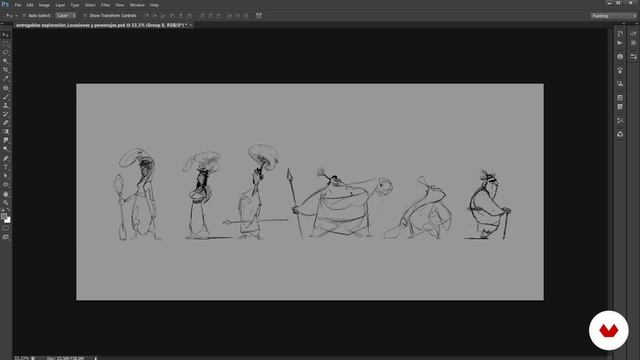The width and height of the screenshot is (640, 360).
Task: Select the Healing Brush tool
Action: pos(6,88)
